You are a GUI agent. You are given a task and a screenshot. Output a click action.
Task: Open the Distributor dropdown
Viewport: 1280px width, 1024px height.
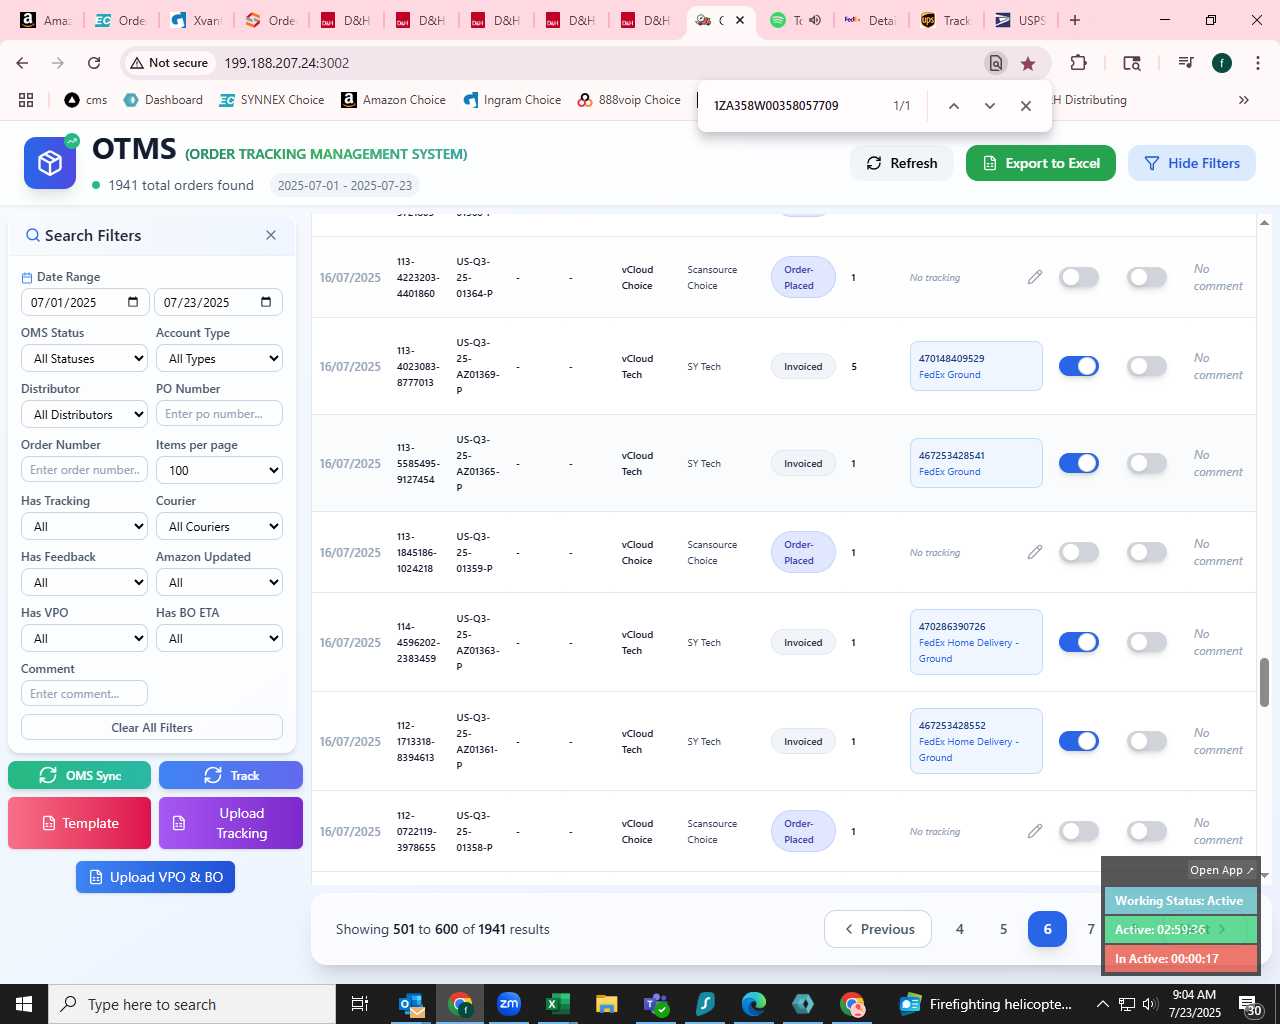(x=85, y=414)
